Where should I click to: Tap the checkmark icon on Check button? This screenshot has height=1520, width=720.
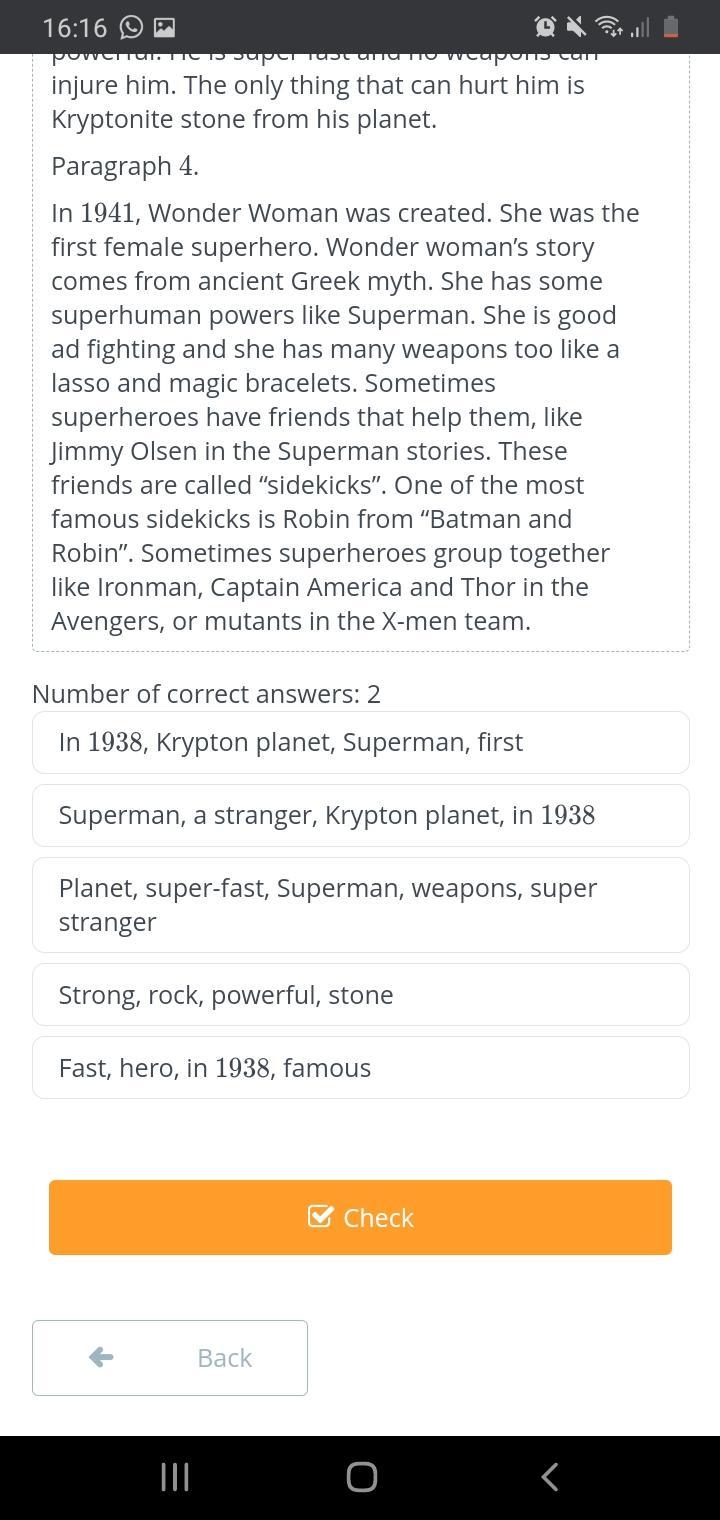coord(320,1216)
